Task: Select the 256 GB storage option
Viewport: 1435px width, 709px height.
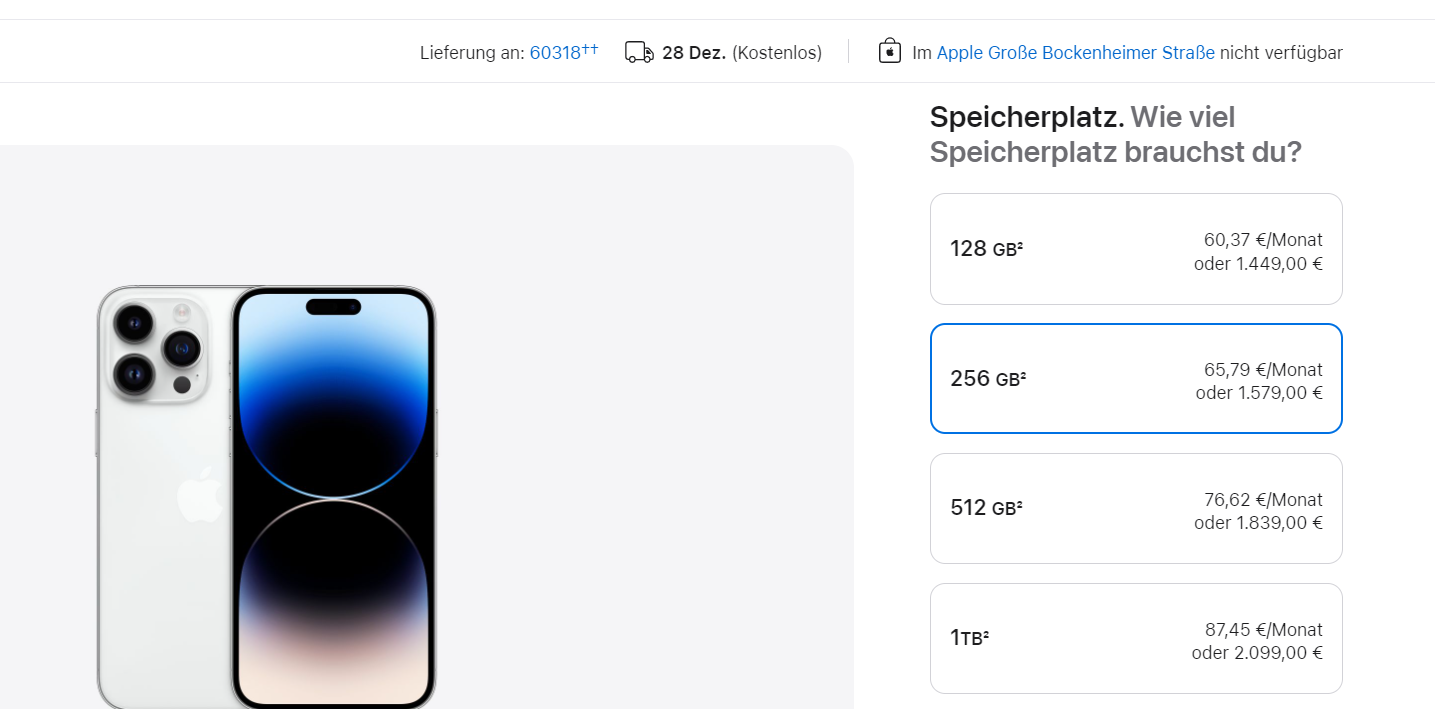Action: pyautogui.click(x=1136, y=379)
